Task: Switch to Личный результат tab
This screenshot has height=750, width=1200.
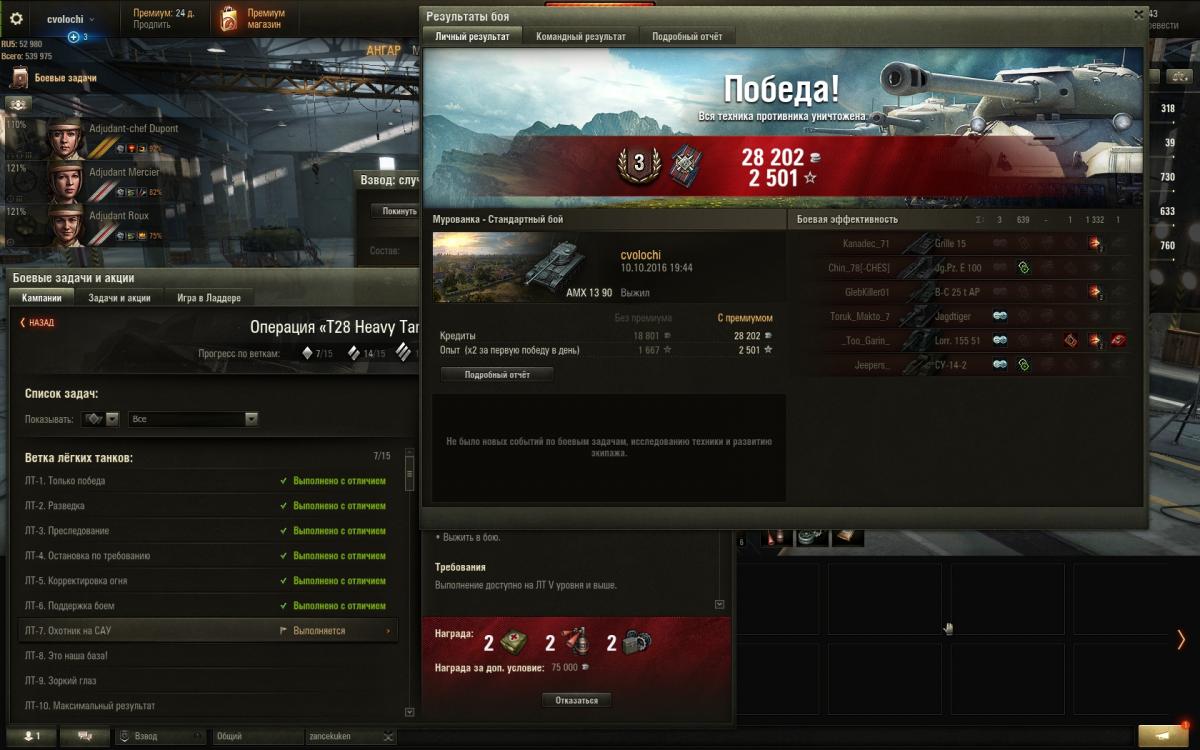Action: point(472,36)
